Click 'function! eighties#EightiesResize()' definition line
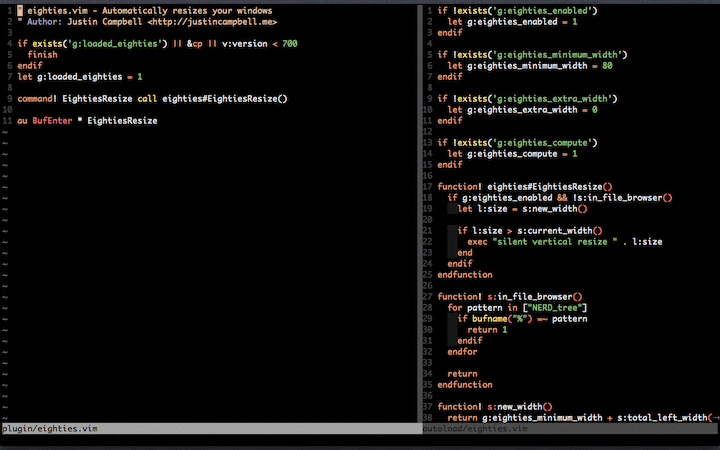 click(525, 187)
